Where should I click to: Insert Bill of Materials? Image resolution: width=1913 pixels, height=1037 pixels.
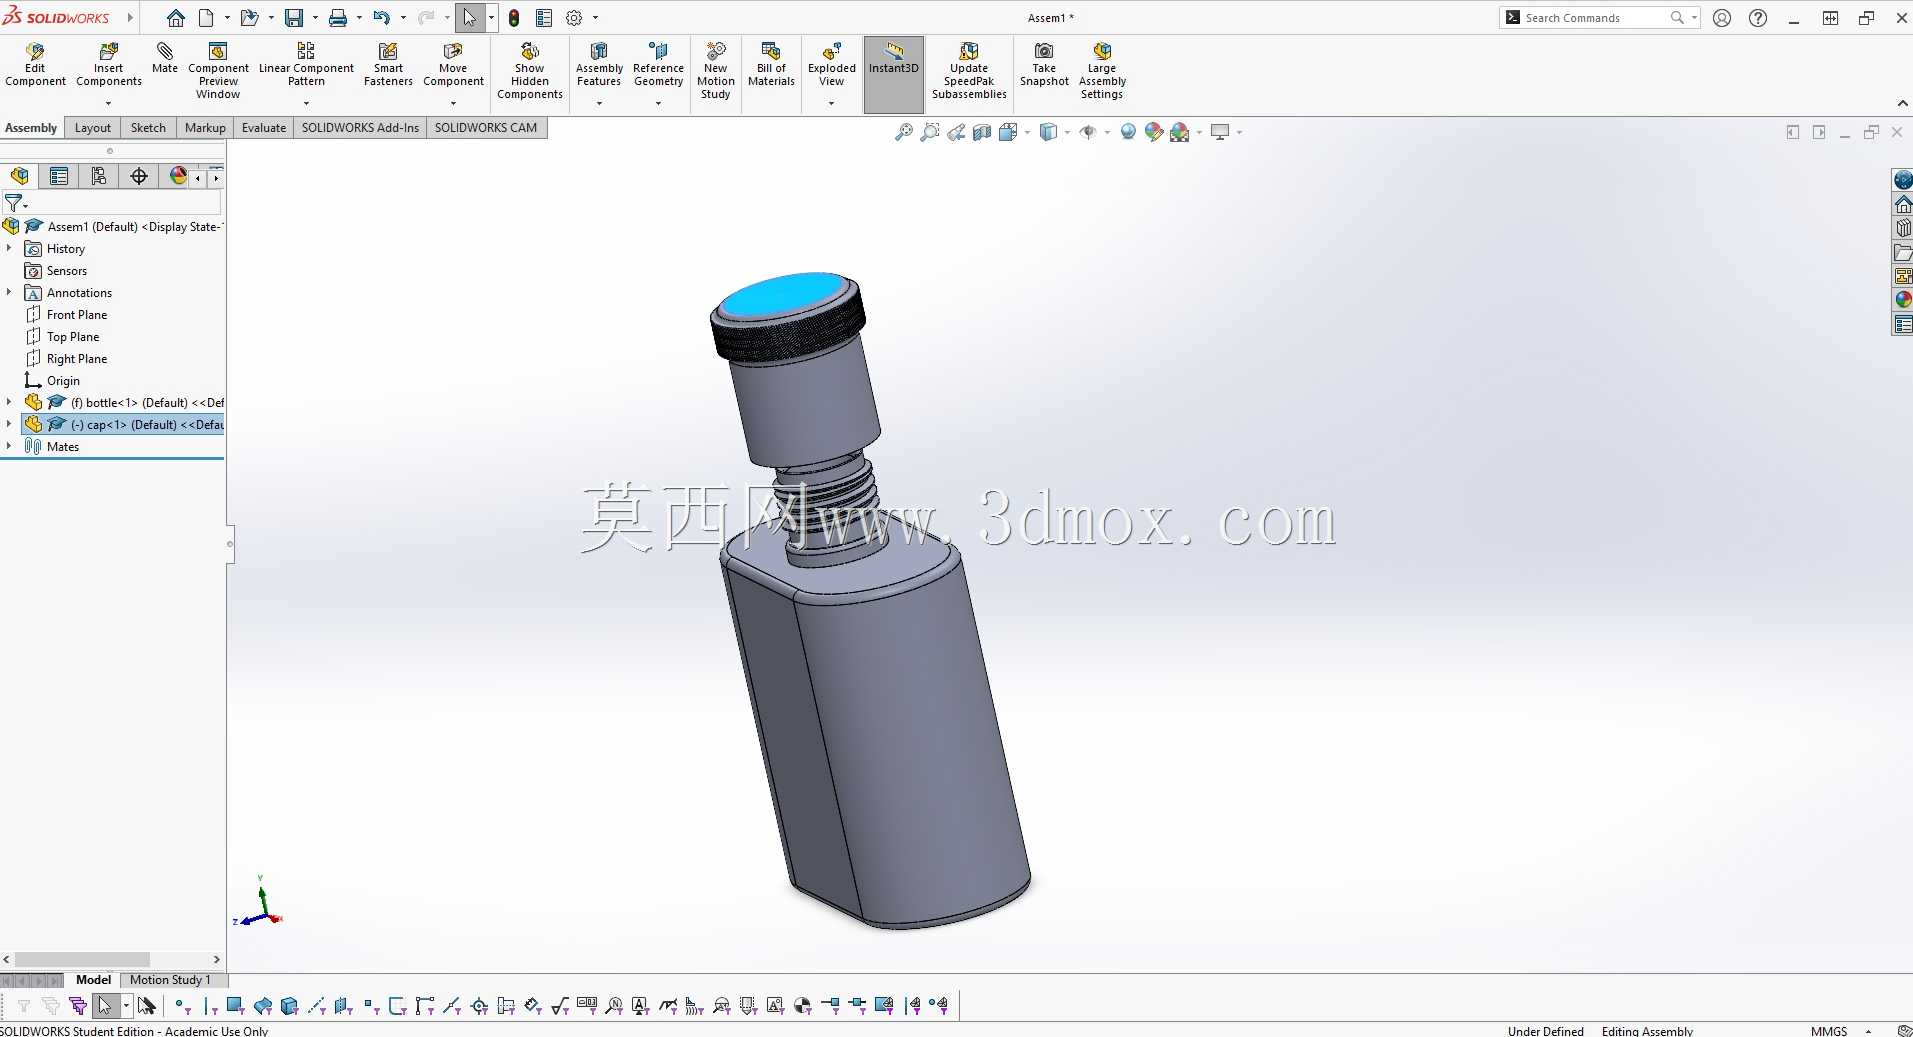coord(771,65)
